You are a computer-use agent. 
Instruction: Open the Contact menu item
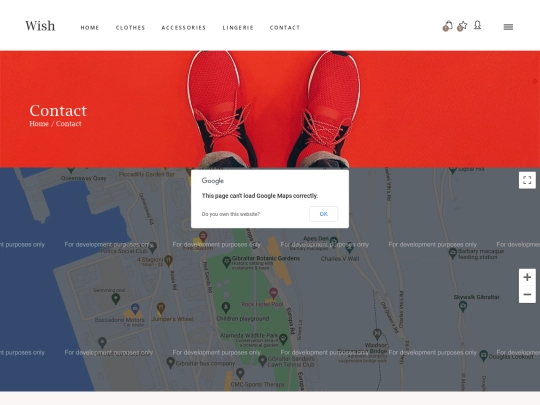click(285, 28)
